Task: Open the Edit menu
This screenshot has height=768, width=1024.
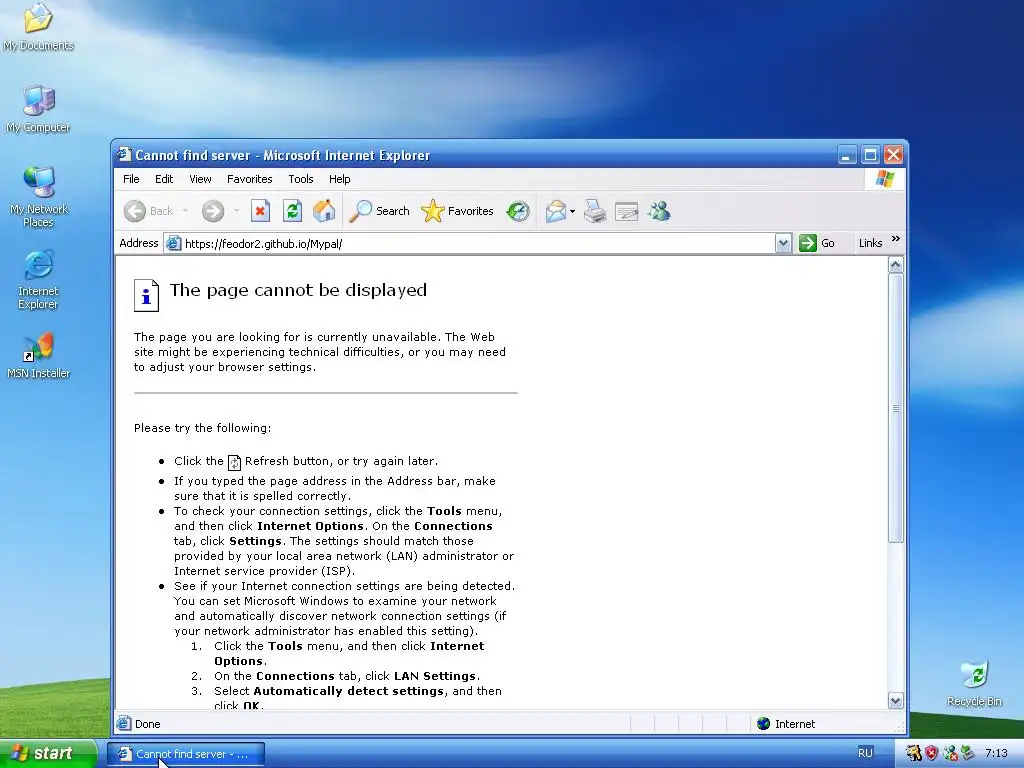Action: [164, 179]
